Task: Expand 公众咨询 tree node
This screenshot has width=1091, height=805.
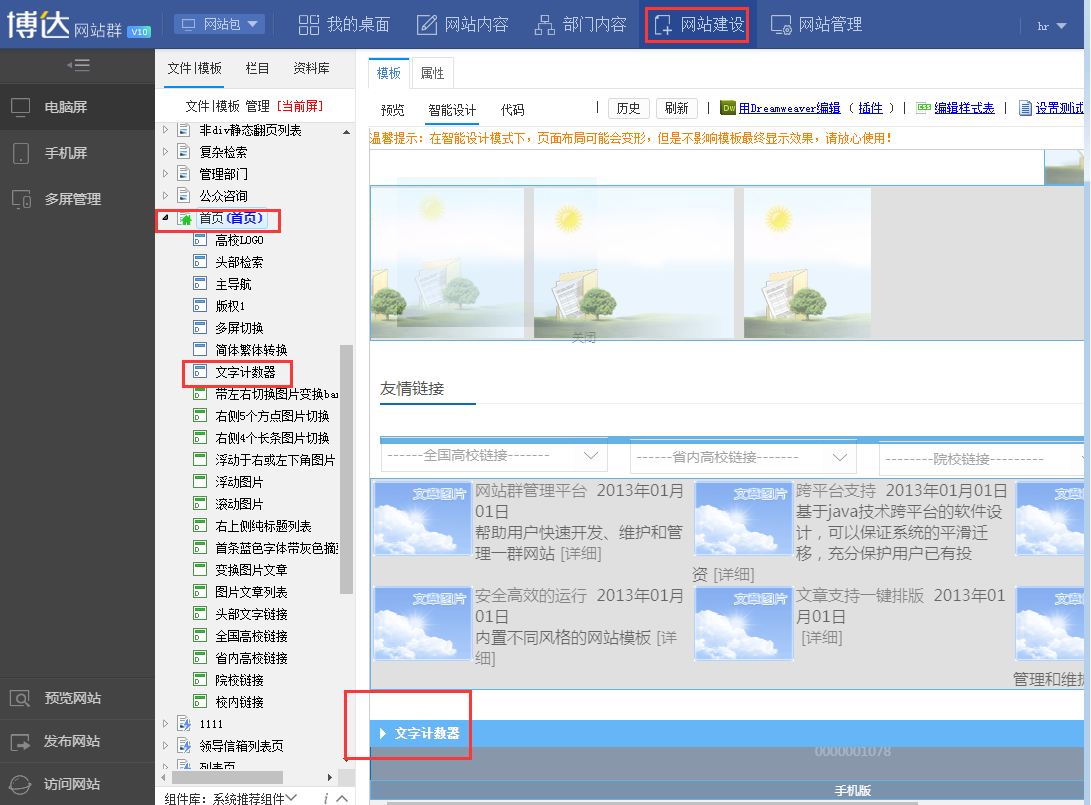Action: click(165, 196)
